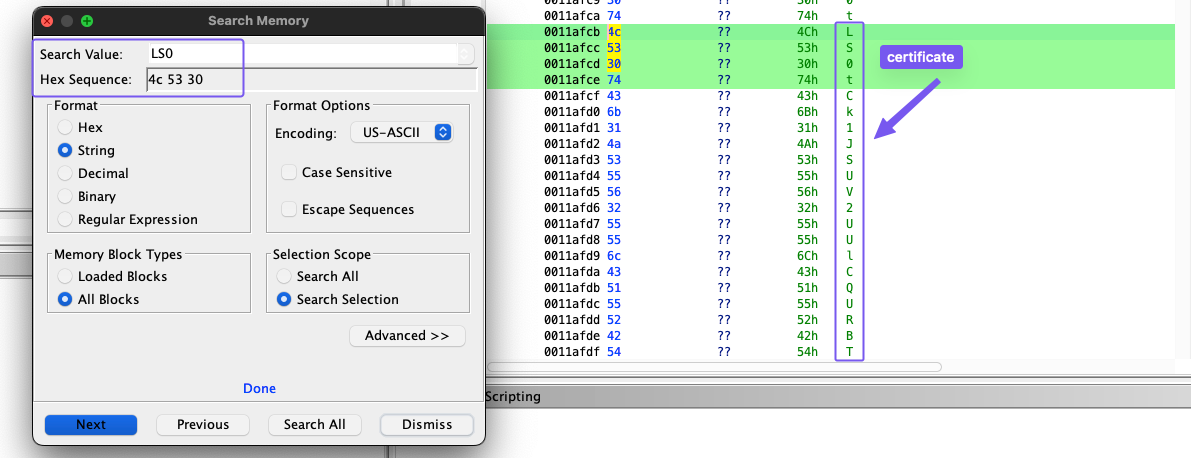Open the Encoding US-ASCII dropdown
This screenshot has height=458, width=1191.
pos(402,133)
